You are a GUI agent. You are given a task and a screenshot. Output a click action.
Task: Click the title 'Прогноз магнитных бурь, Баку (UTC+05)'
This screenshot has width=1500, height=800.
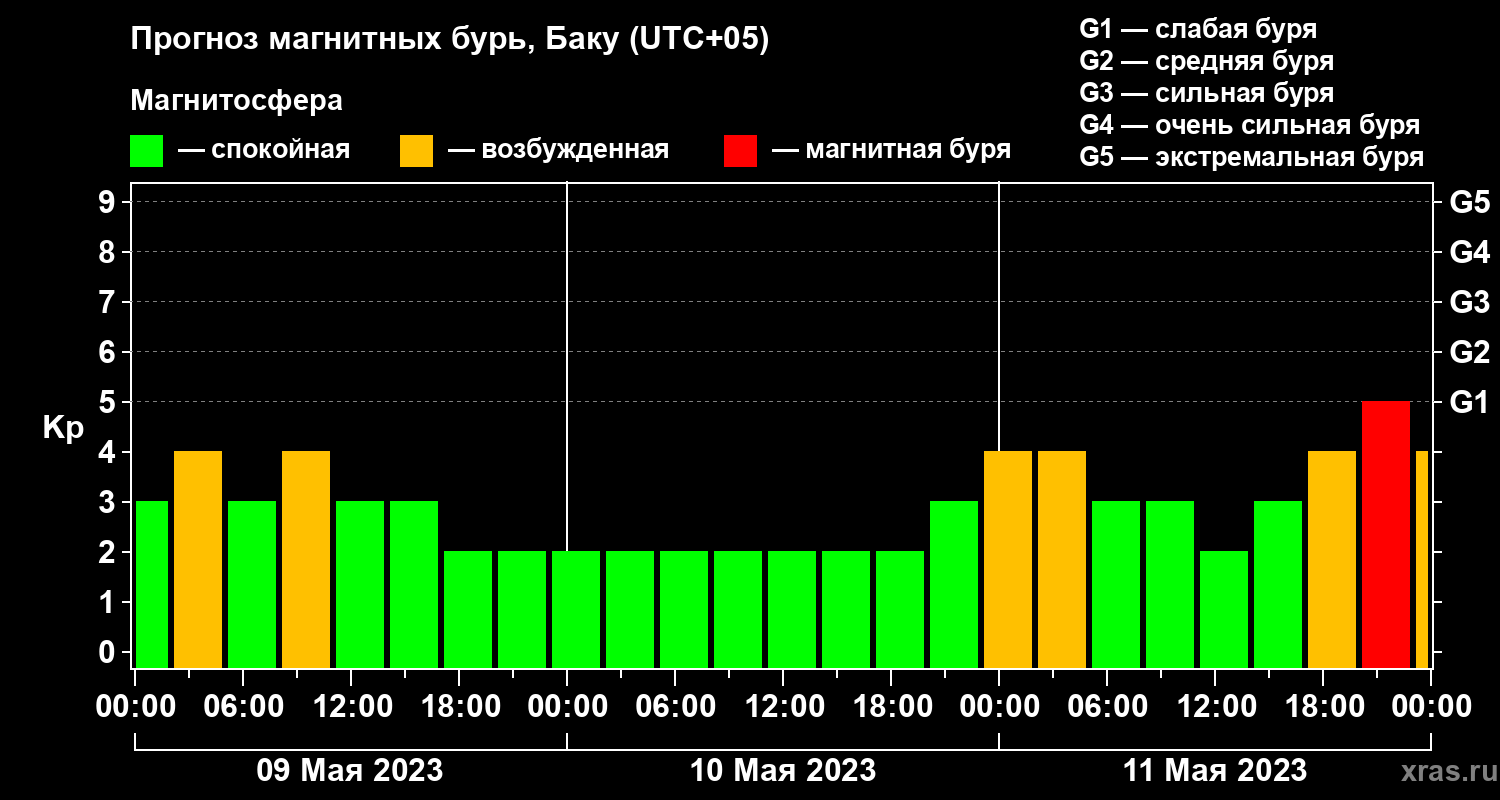pyautogui.click(x=450, y=39)
